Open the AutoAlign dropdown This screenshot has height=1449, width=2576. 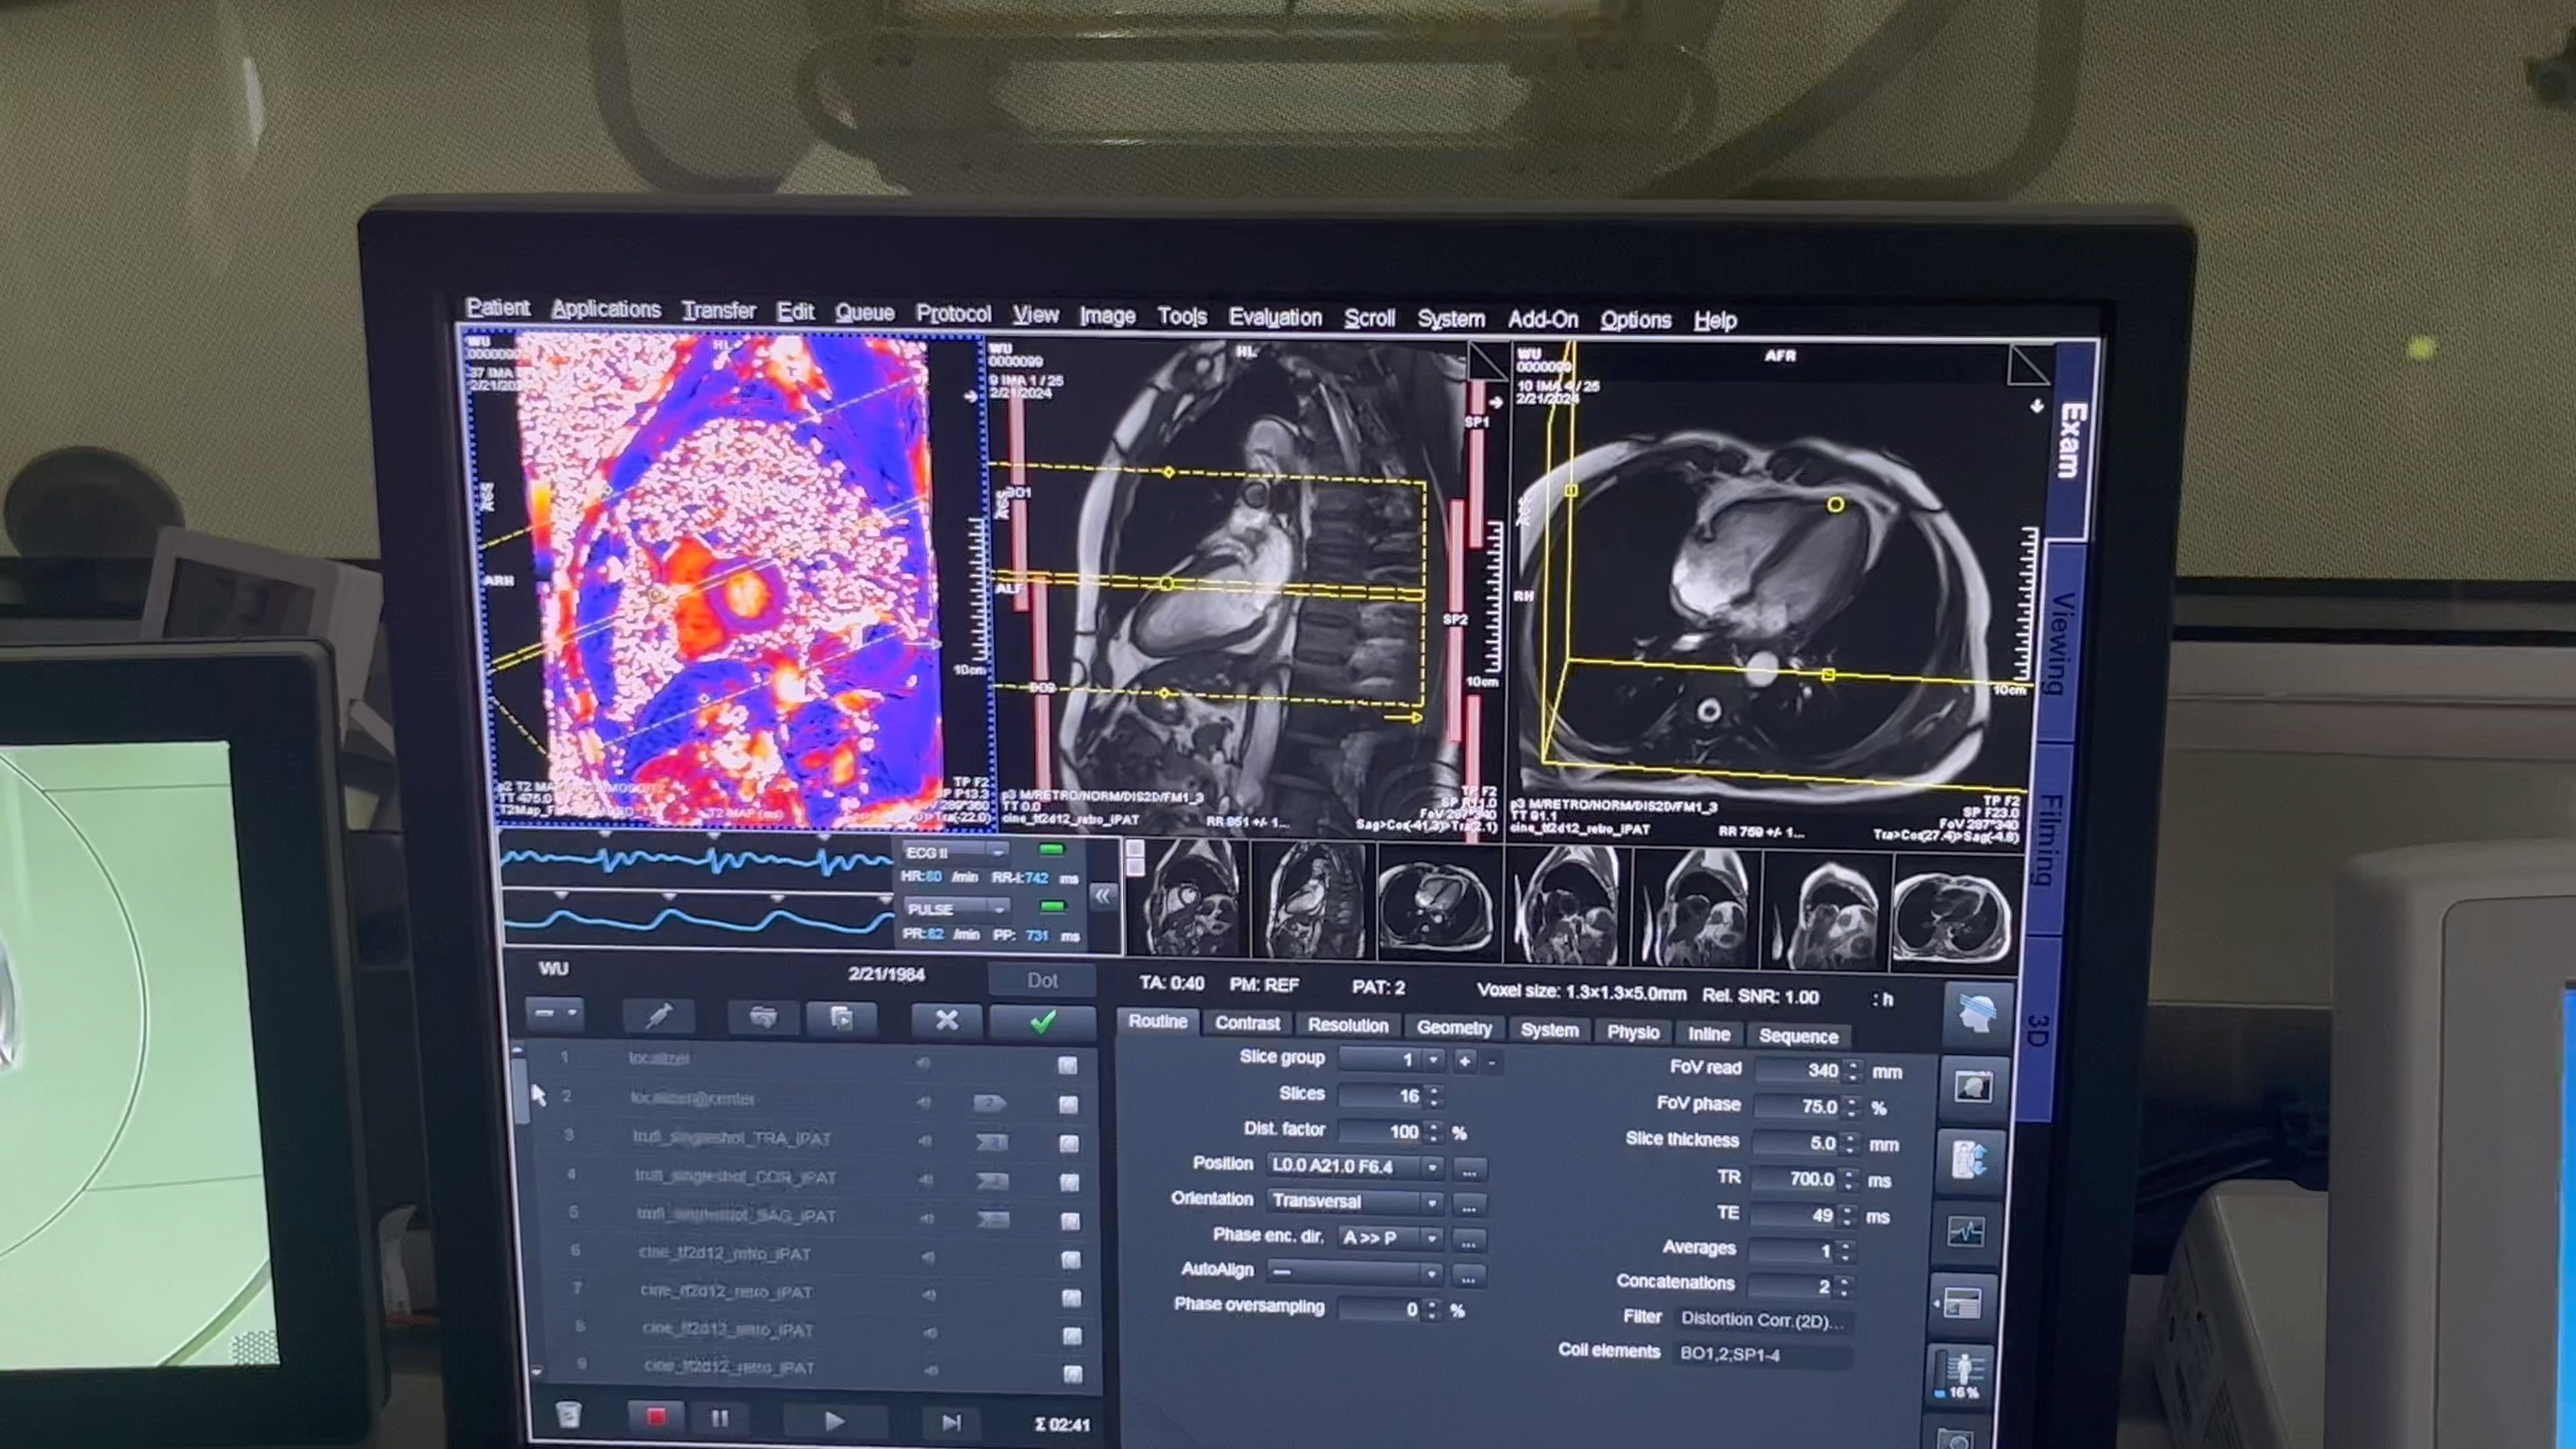pos(1354,1273)
